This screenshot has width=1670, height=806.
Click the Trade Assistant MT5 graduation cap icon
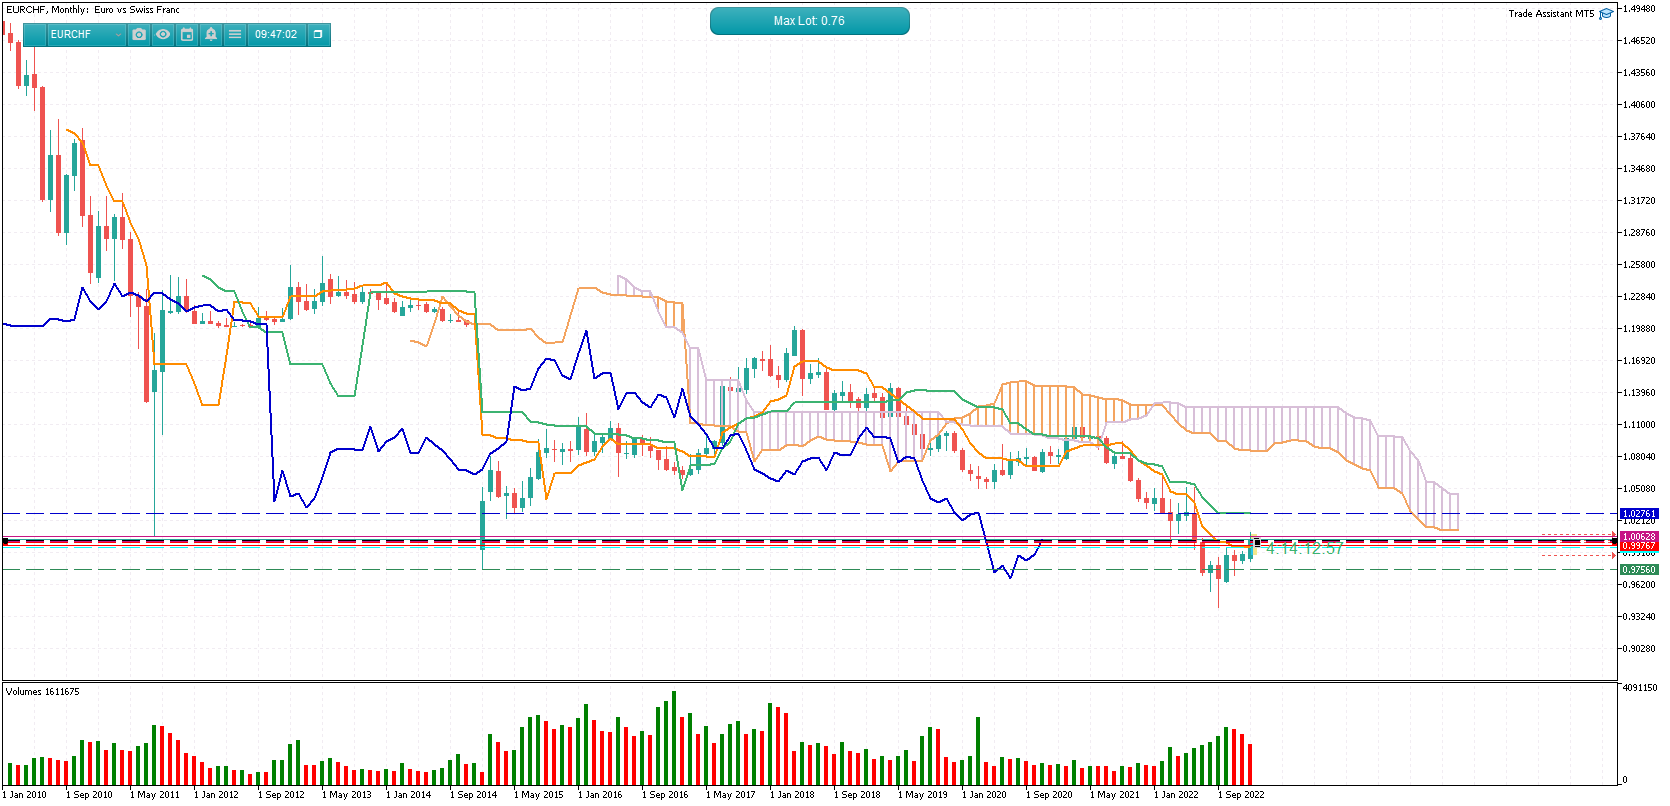point(1606,13)
